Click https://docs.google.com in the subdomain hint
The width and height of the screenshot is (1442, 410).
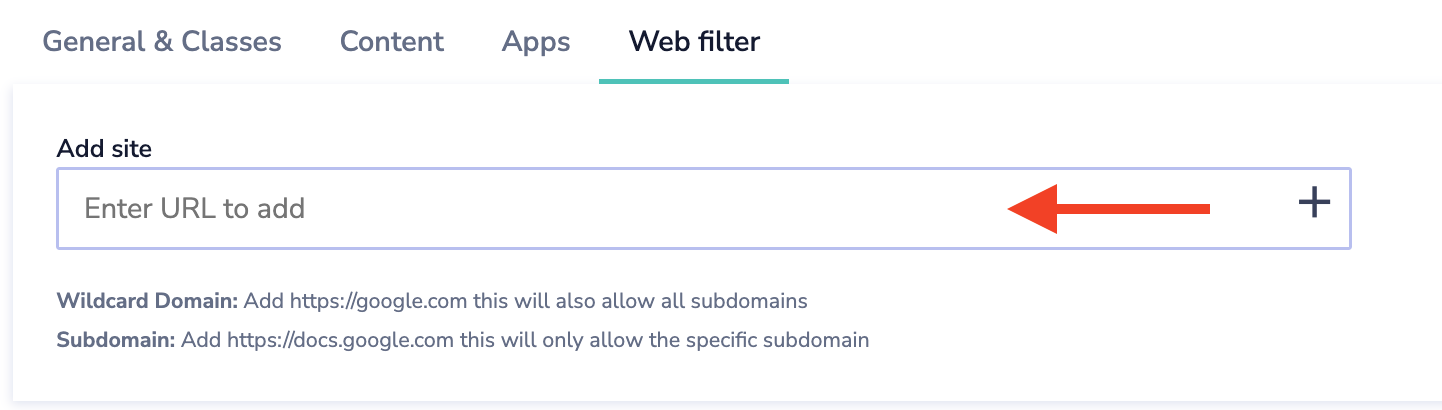341,340
